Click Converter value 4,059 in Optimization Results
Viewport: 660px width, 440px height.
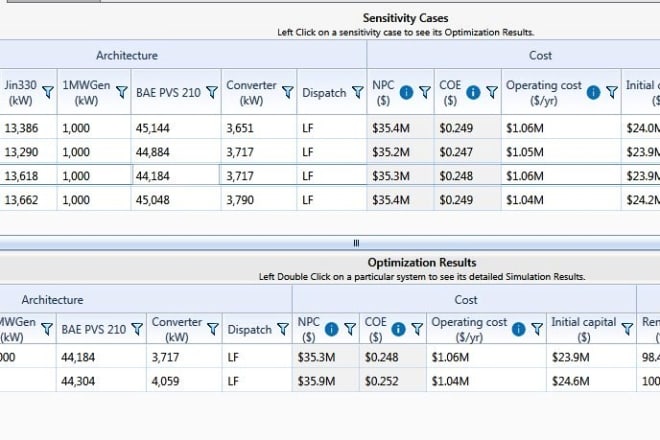point(165,381)
